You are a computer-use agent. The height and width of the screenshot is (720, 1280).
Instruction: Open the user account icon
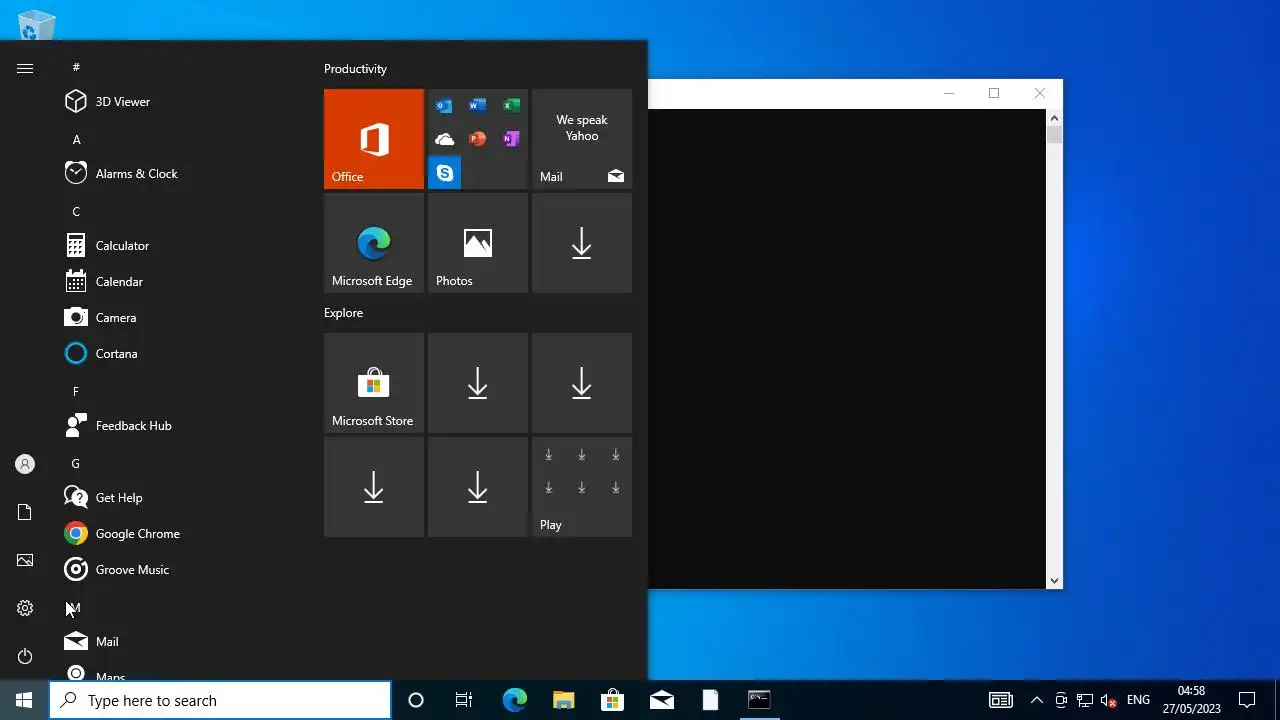point(25,464)
